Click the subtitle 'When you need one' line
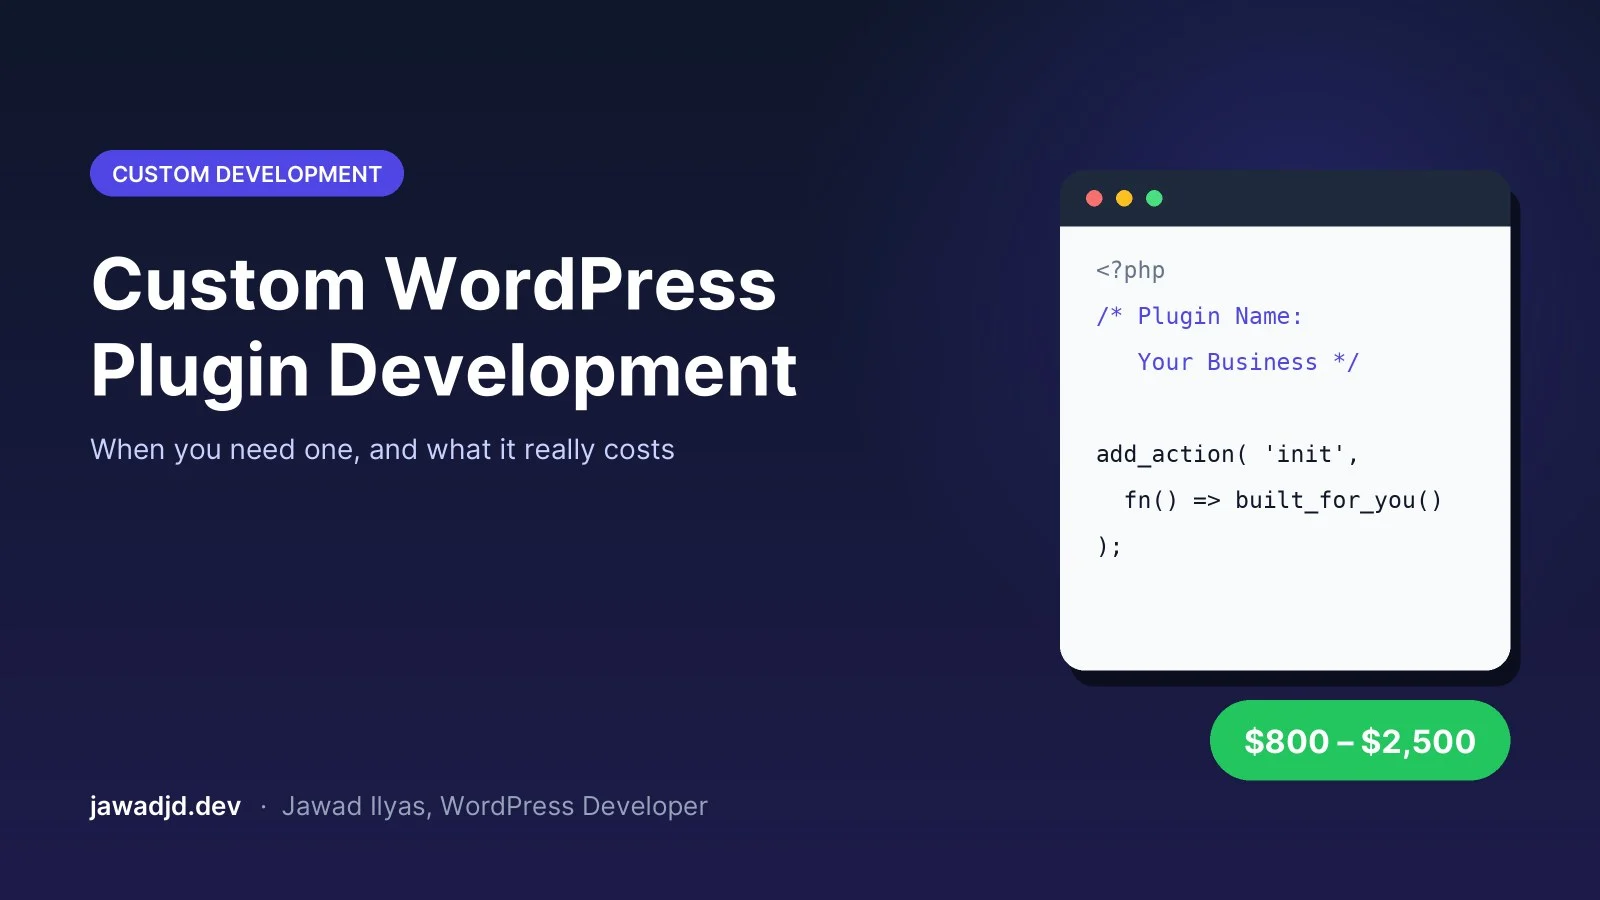Image resolution: width=1600 pixels, height=900 pixels. 382,450
